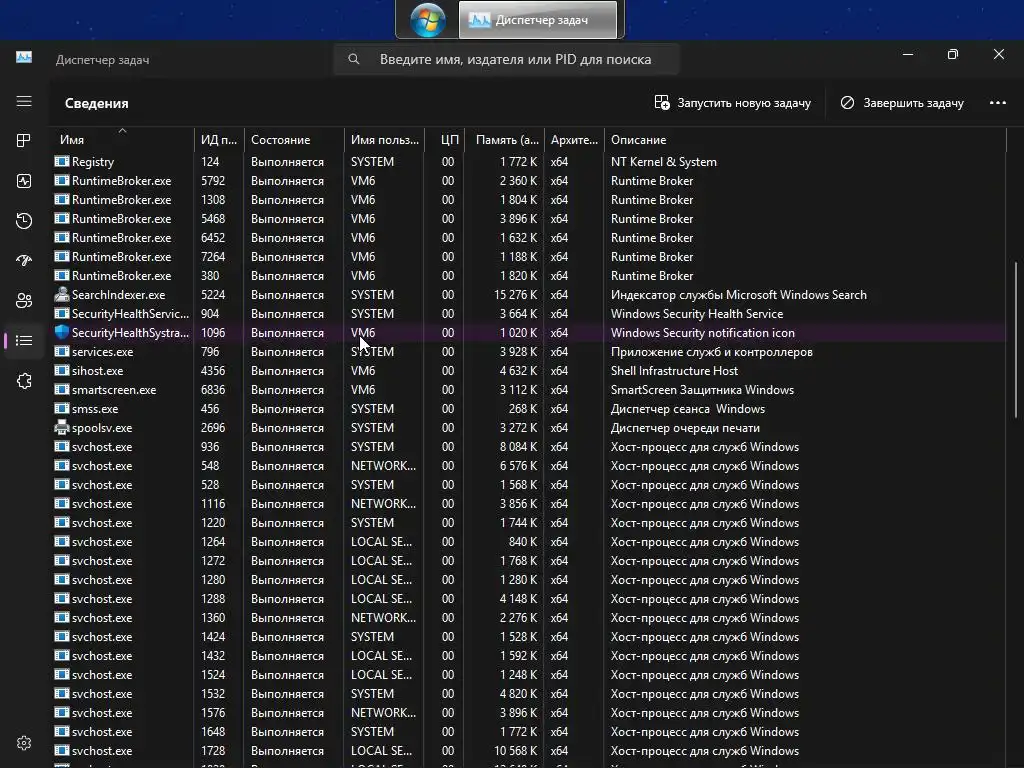Click 'Сведения' page heading
The width and height of the screenshot is (1024, 768).
(x=97, y=103)
